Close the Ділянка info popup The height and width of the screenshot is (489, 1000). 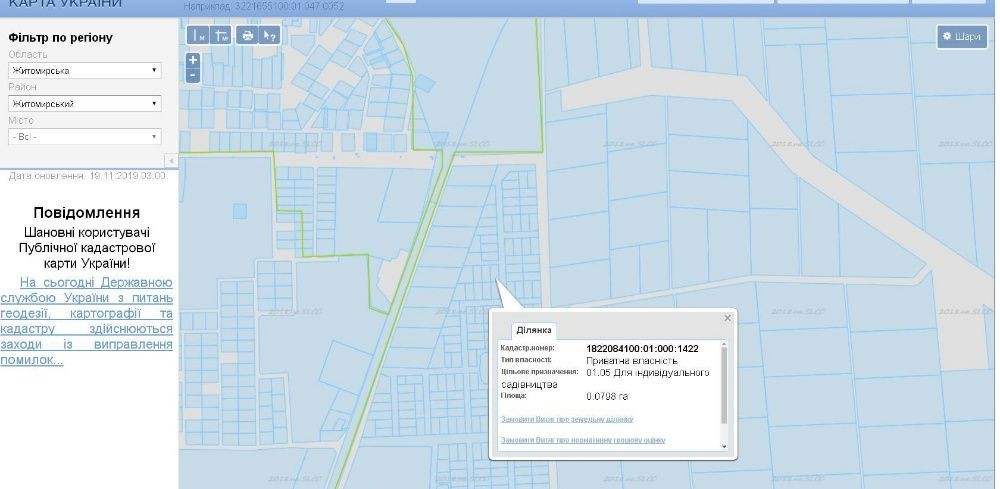(x=728, y=318)
